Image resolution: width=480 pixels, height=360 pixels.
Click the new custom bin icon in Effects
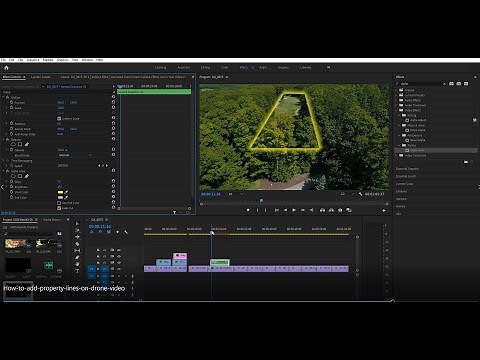[x=466, y=162]
